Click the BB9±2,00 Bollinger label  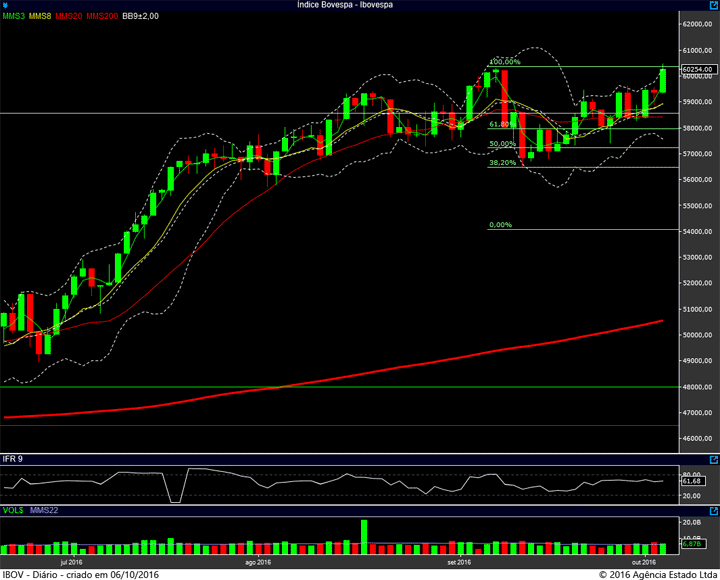(141, 16)
